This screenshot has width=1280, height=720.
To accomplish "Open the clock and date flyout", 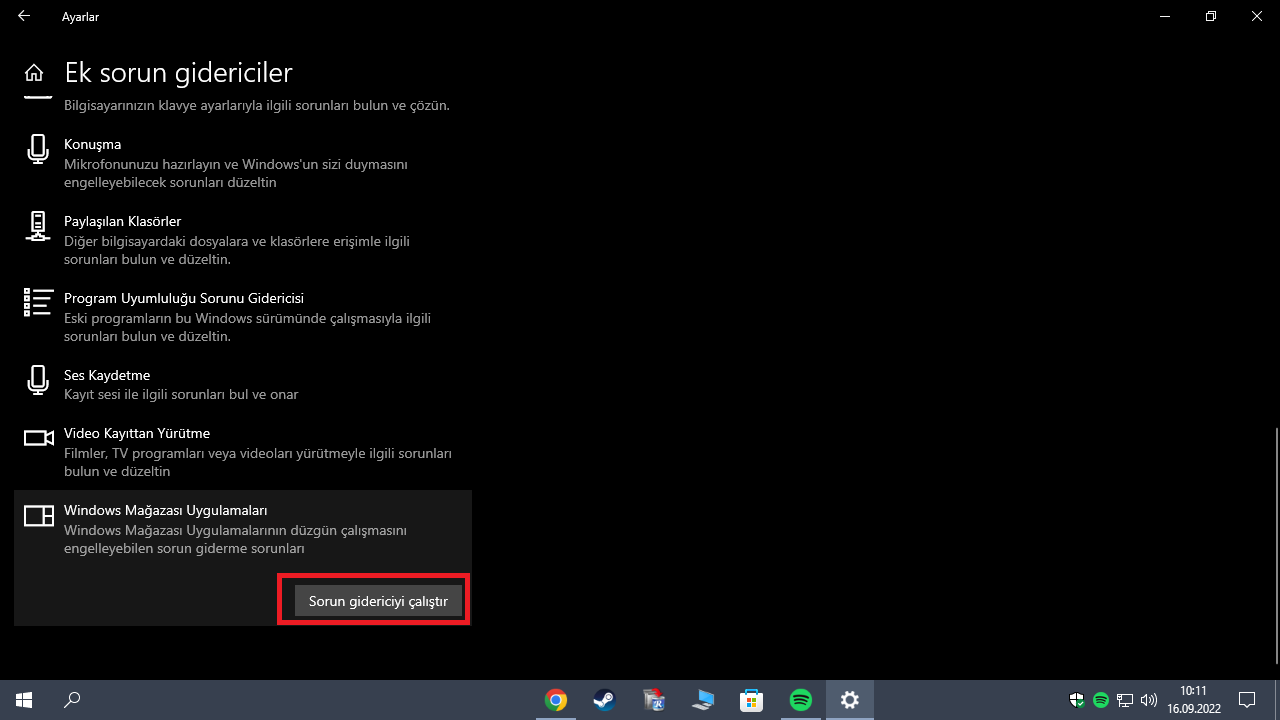I will coord(1193,700).
